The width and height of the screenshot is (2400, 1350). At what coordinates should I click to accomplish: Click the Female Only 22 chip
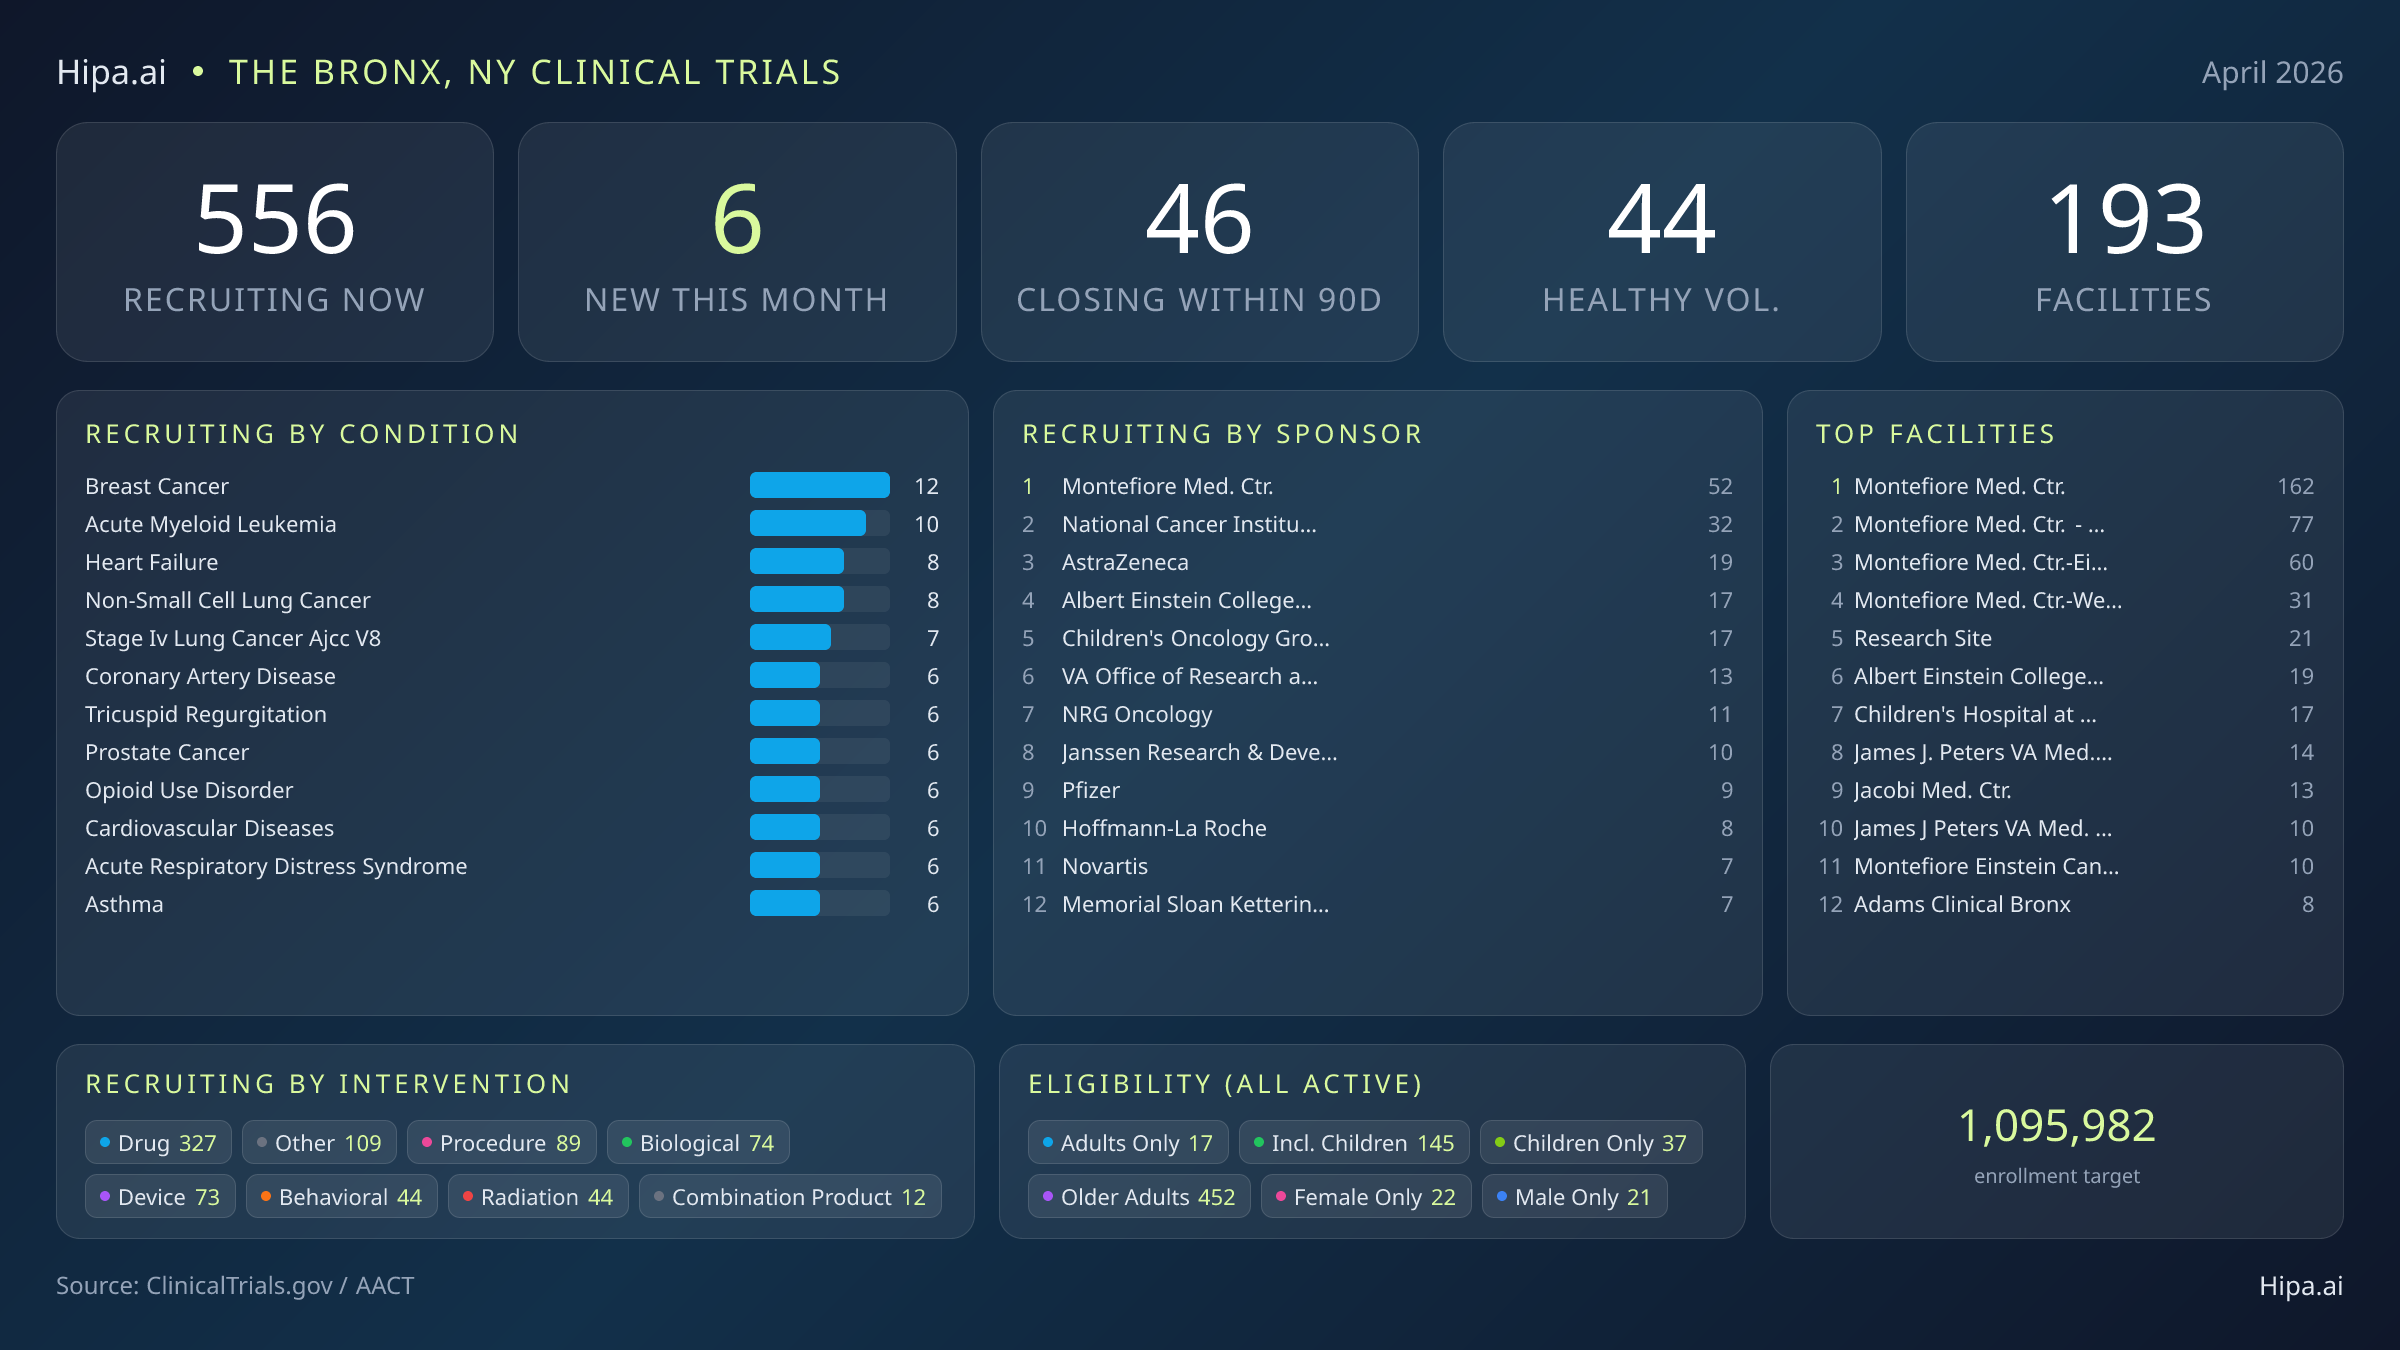(x=1366, y=1197)
